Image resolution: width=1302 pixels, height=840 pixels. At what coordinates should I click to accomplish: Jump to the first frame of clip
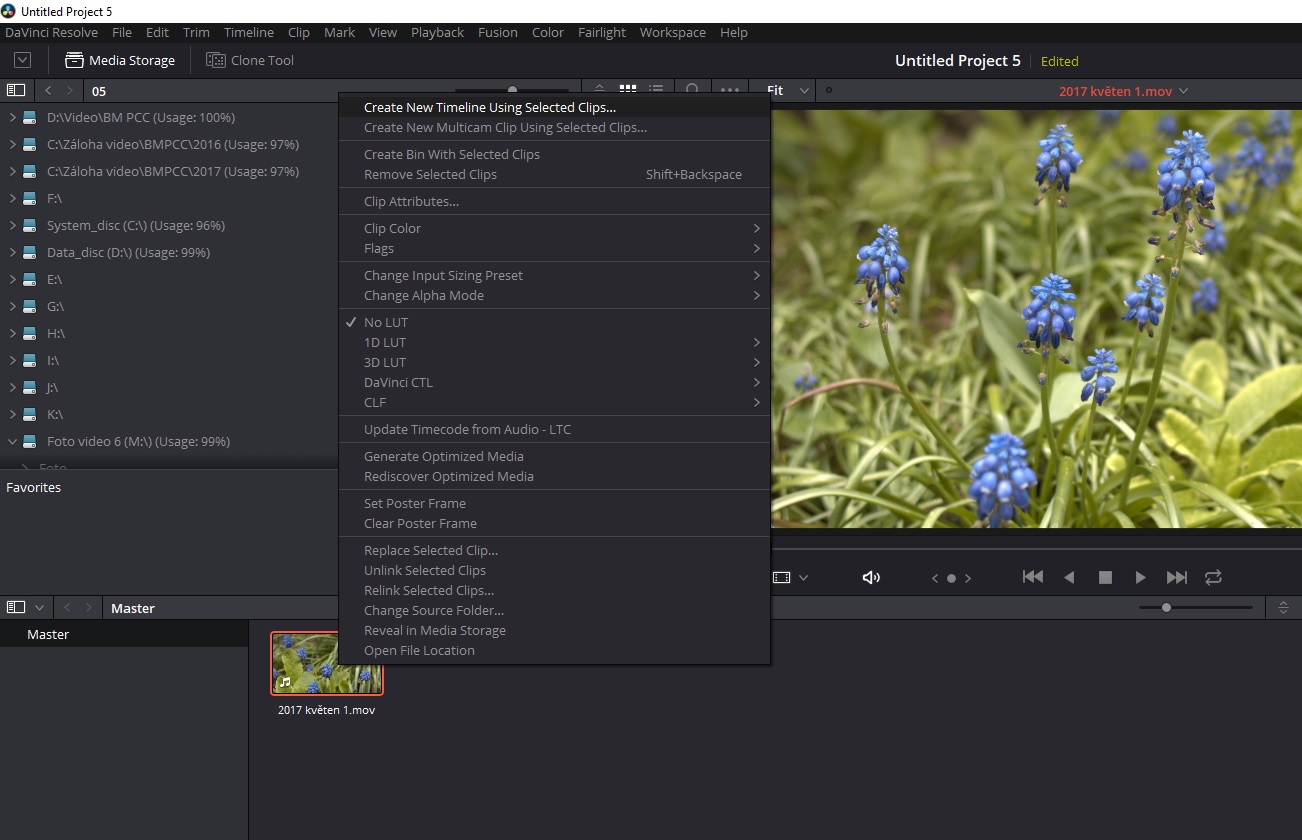click(x=1033, y=577)
